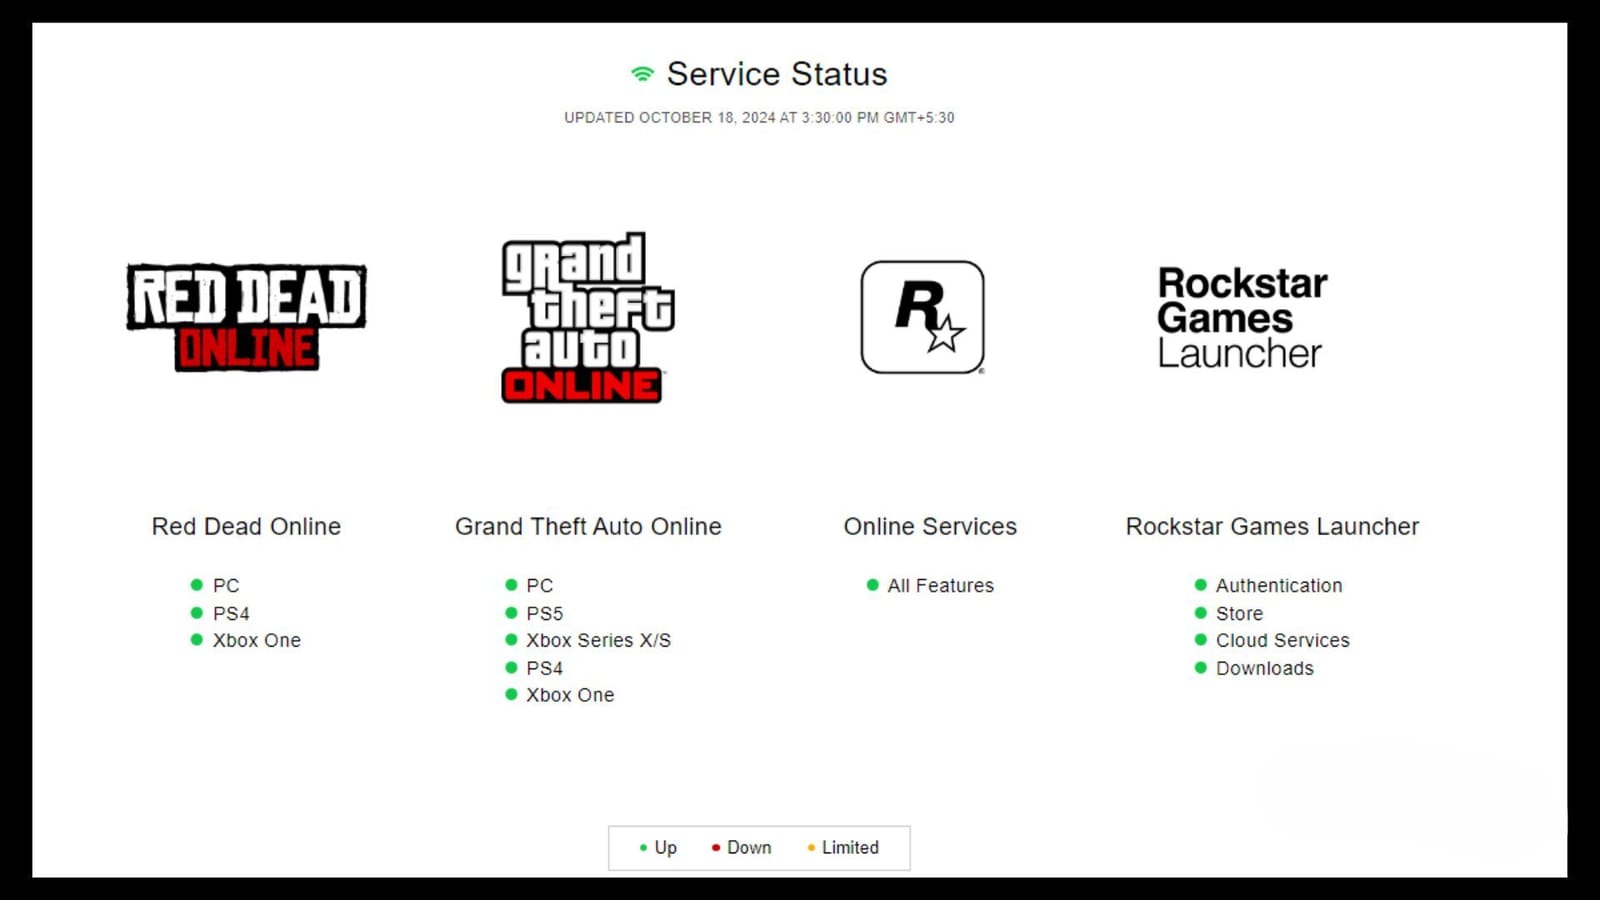Click the yellow Limited legend dot
Screen dimensions: 1600x900
click(810, 847)
